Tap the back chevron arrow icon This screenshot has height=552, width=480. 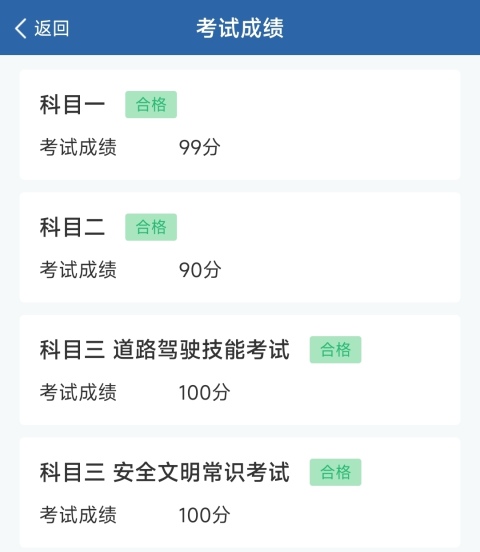pyautogui.click(x=20, y=29)
